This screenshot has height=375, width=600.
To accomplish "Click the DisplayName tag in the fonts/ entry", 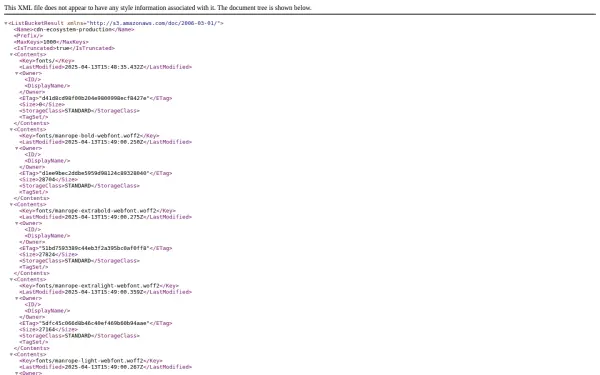I will (47, 86).
